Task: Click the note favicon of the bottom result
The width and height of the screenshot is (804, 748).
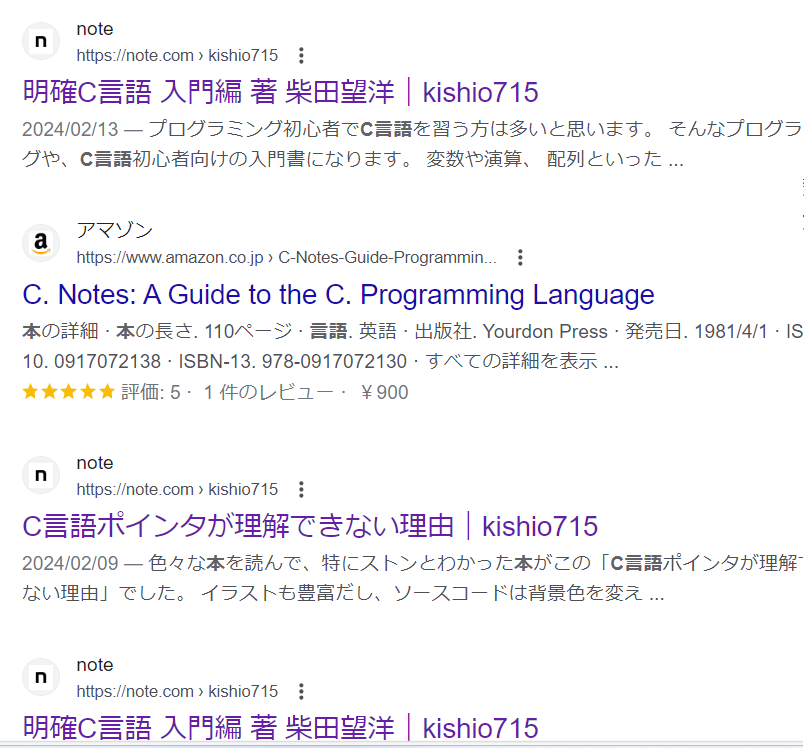Action: (41, 677)
